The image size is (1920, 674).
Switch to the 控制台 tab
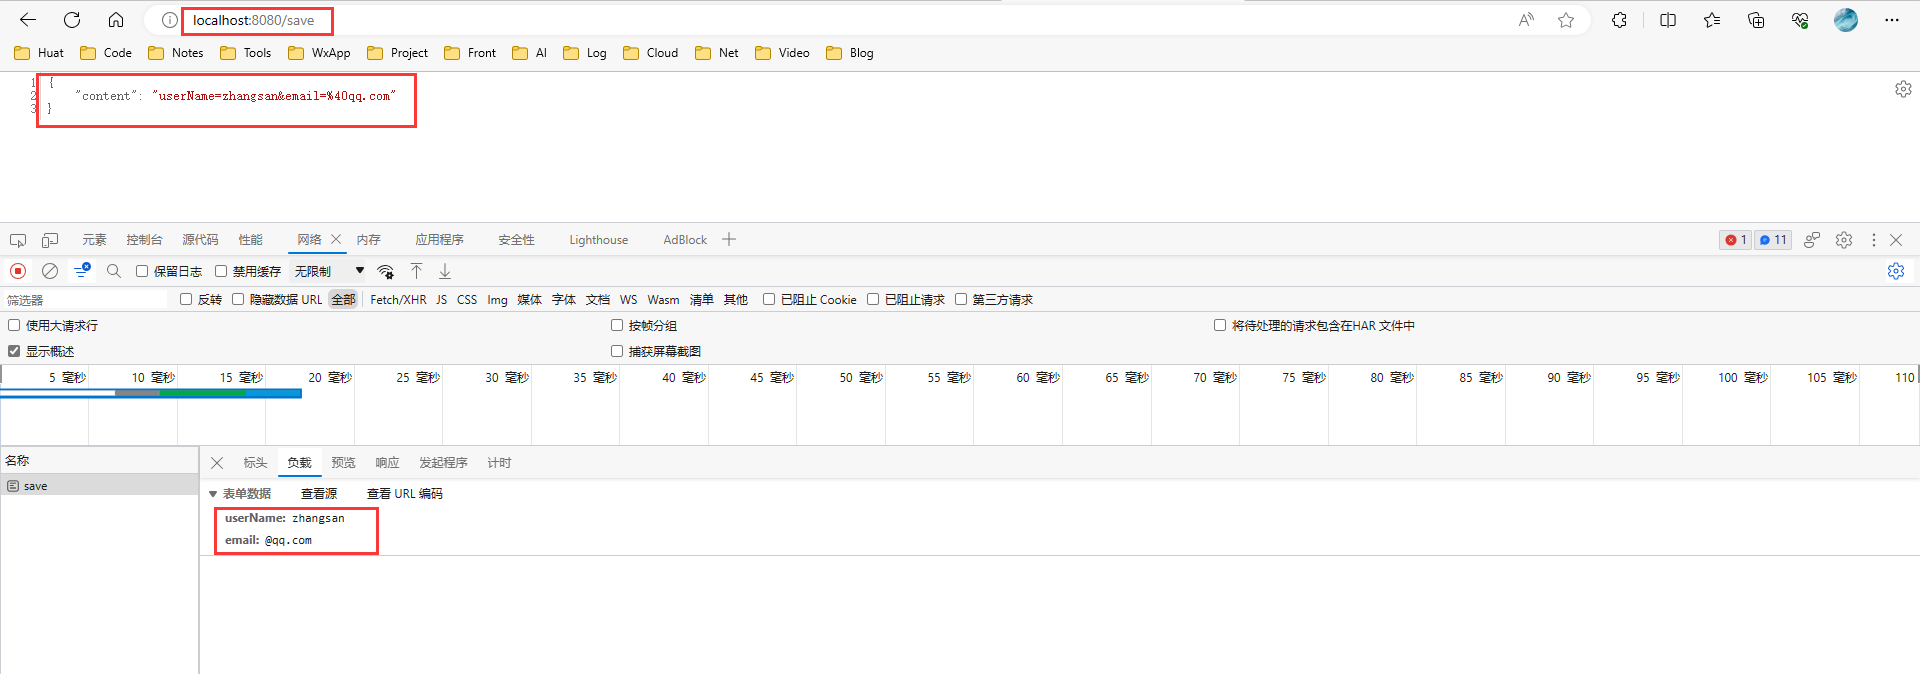tap(144, 240)
